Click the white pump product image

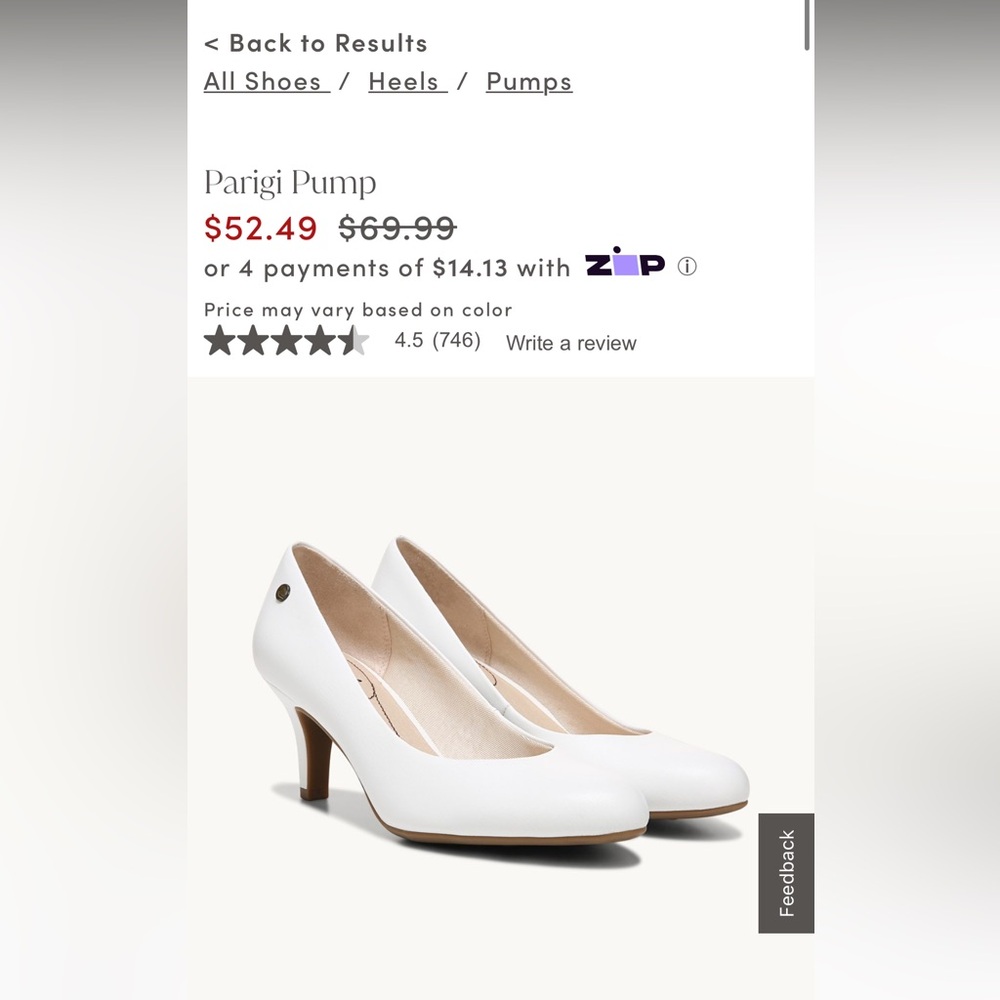pos(500,690)
